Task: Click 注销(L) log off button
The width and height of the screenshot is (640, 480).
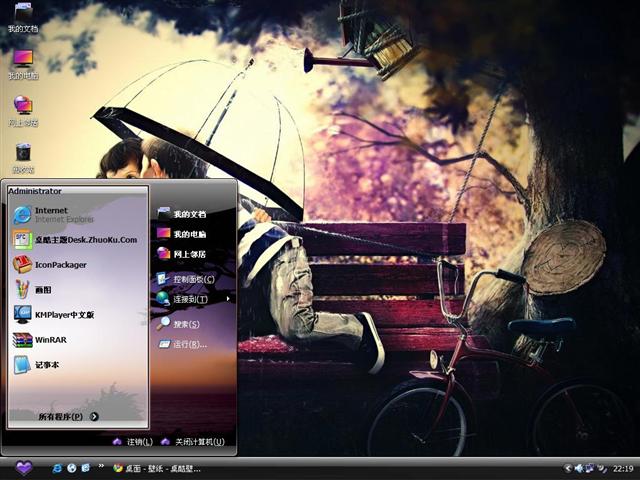Action: tap(133, 442)
